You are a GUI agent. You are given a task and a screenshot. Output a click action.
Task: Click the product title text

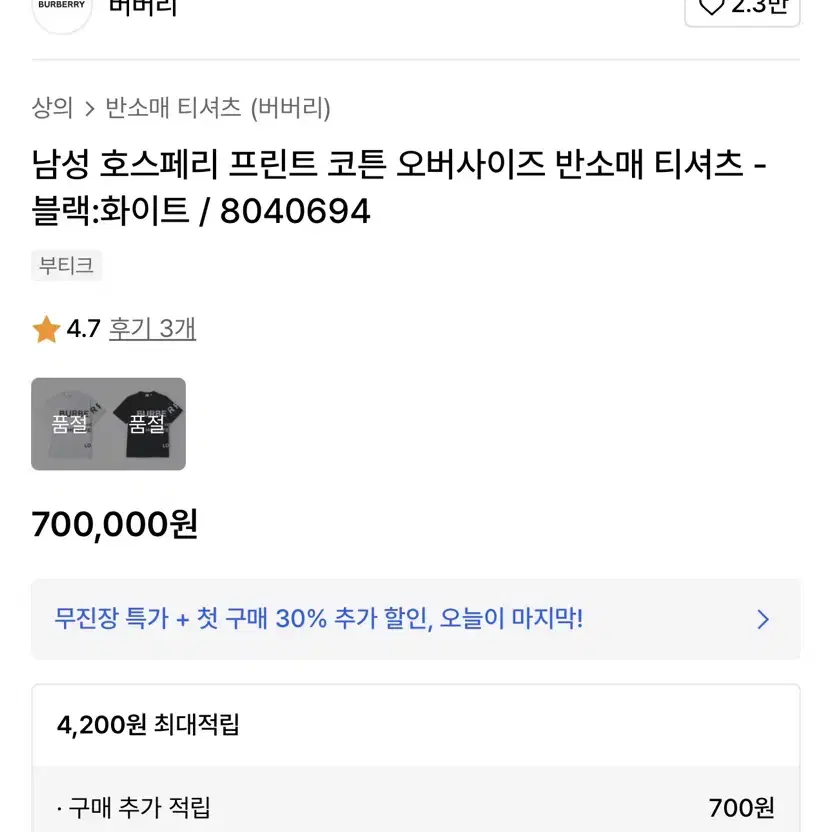[399, 187]
